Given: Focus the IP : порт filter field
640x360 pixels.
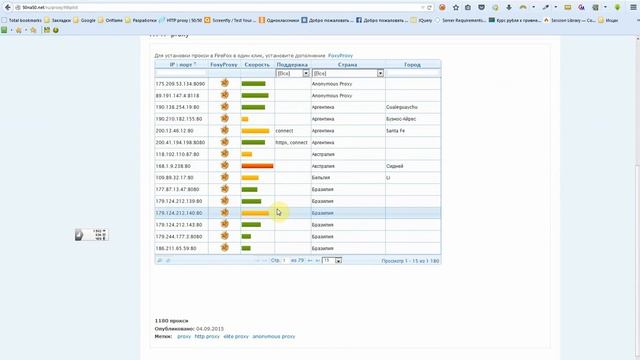Looking at the screenshot, I should (x=182, y=73).
